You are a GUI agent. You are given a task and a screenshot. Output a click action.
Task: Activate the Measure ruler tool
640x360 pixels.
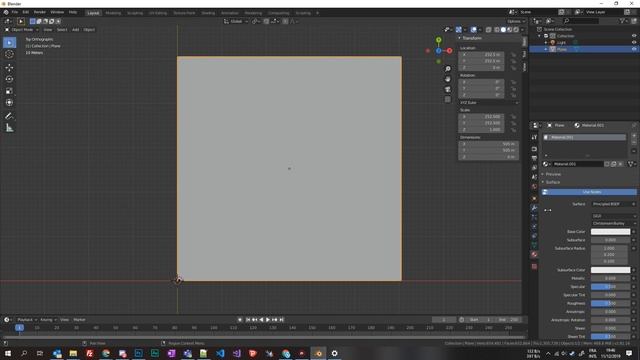(x=9, y=128)
